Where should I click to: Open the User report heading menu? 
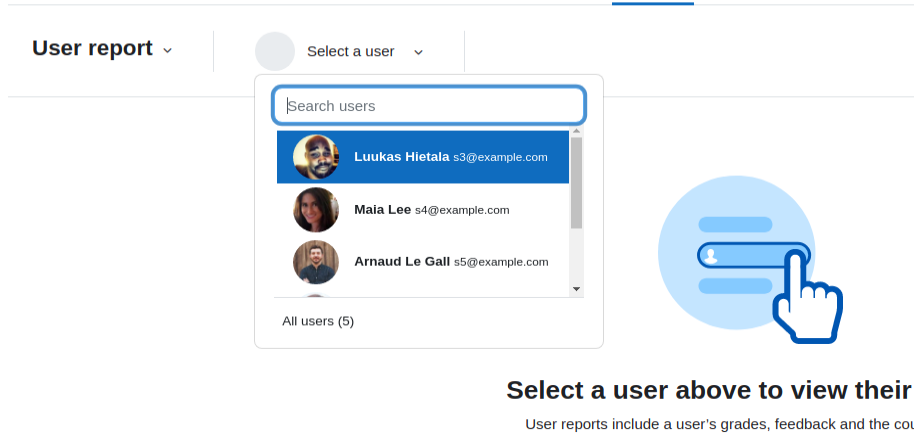click(92, 48)
